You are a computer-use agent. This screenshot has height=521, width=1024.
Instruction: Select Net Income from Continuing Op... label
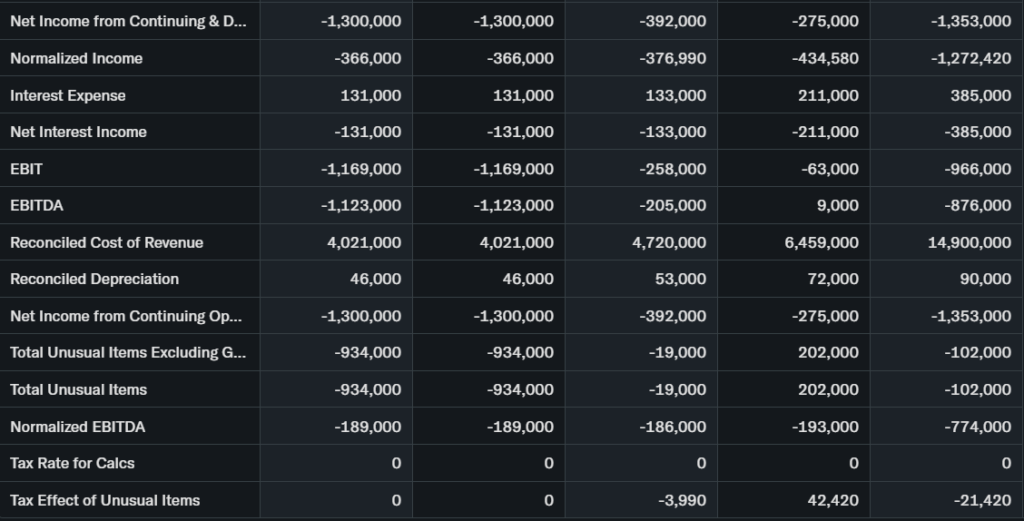tap(126, 316)
